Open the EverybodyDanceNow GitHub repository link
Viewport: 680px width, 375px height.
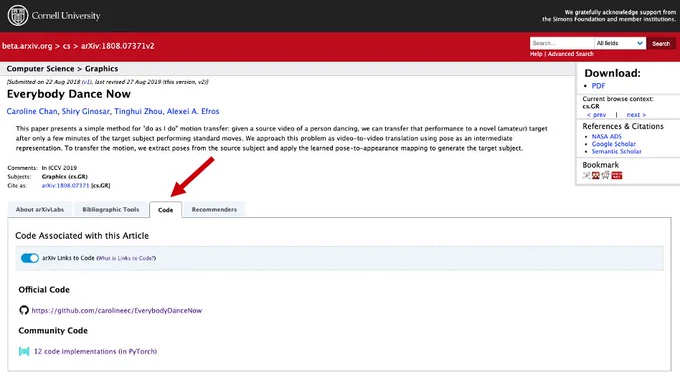pyautogui.click(x=117, y=310)
